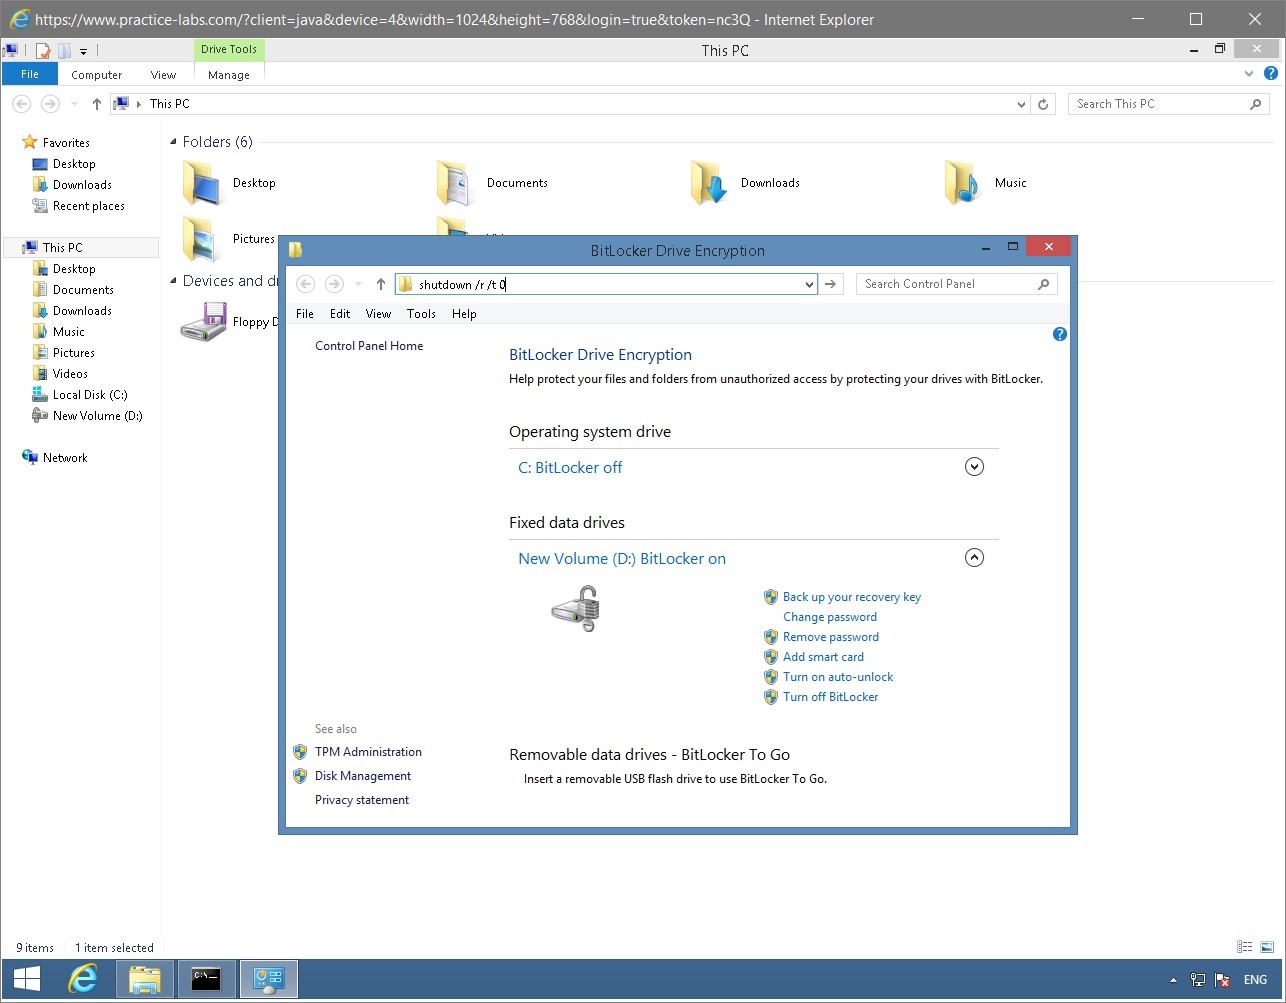Click the BitLocker drive icon for New Volume
This screenshot has height=1003, width=1286.
tap(575, 608)
